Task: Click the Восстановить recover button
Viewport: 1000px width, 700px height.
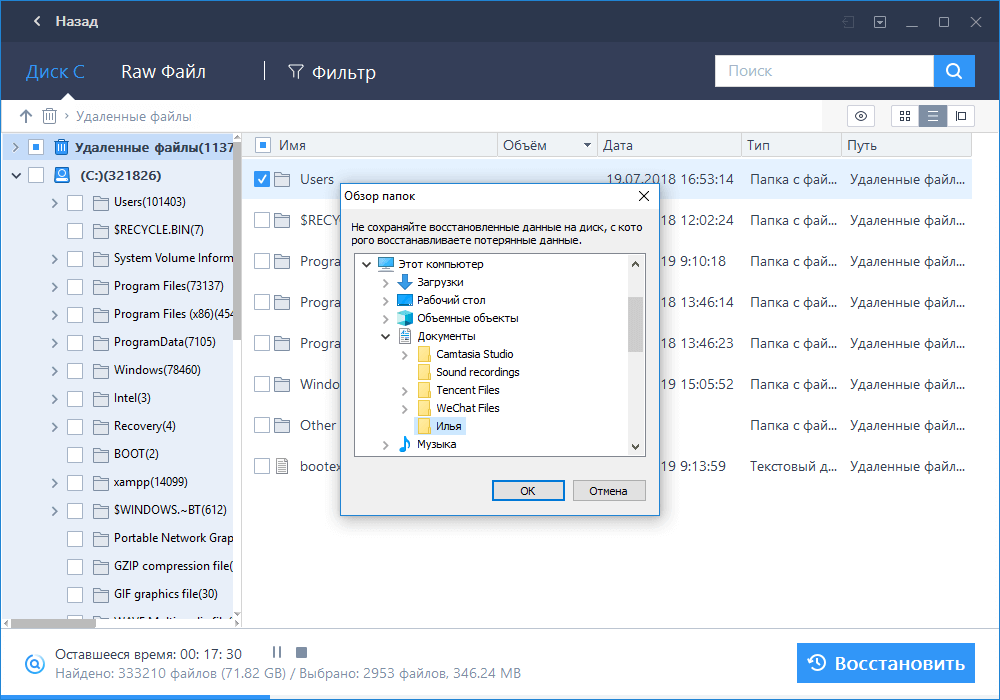Action: tap(885, 663)
